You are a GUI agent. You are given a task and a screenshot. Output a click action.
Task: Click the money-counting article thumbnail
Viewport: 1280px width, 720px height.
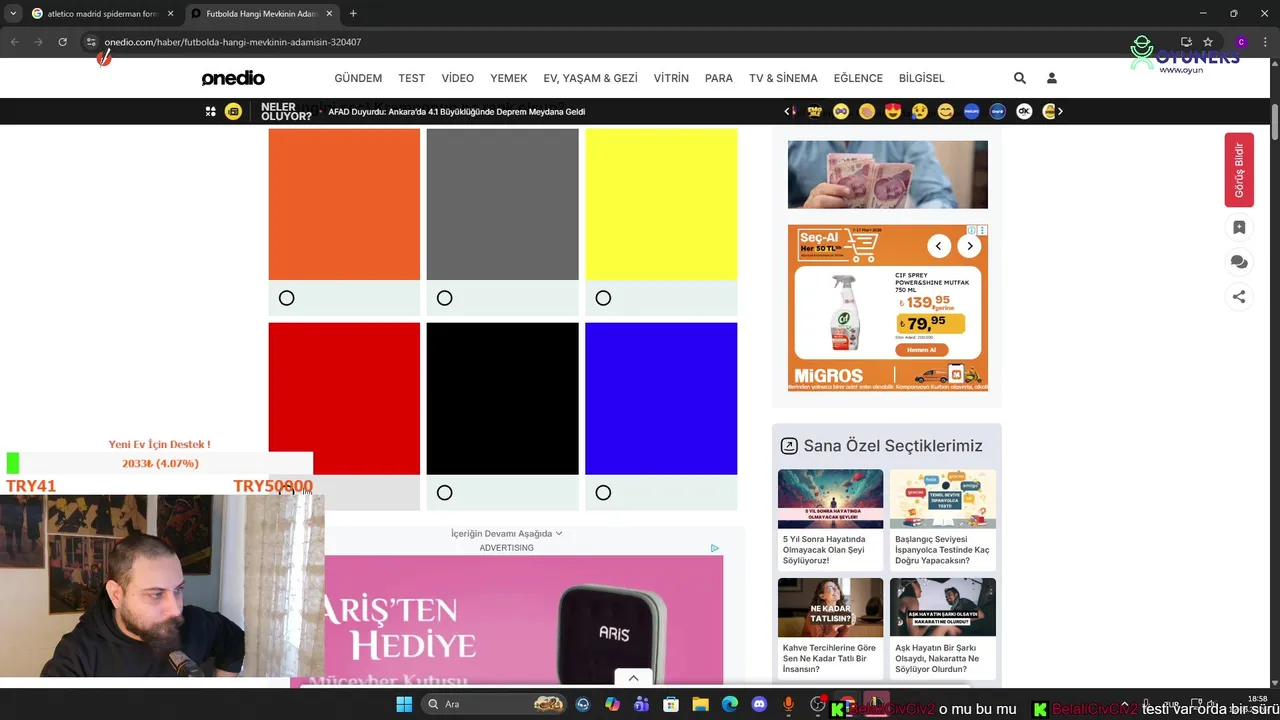tap(888, 174)
